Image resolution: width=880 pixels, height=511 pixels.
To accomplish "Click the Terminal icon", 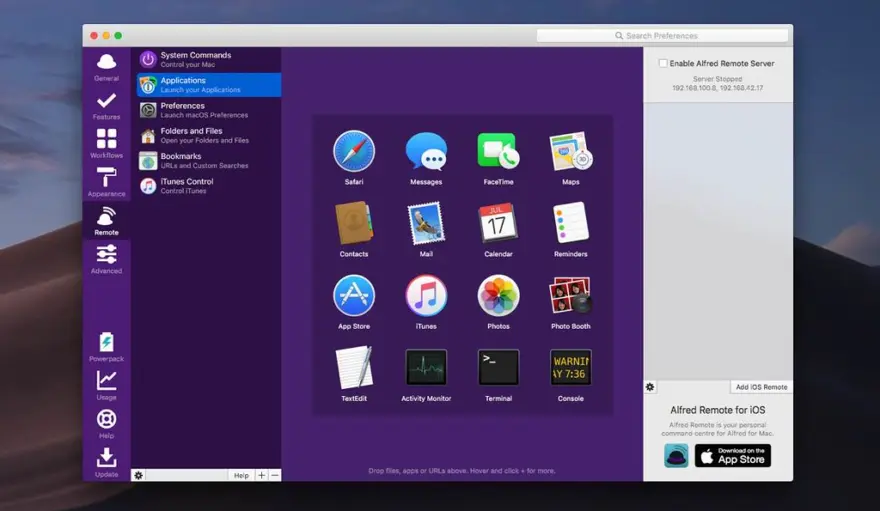I will tap(498, 367).
